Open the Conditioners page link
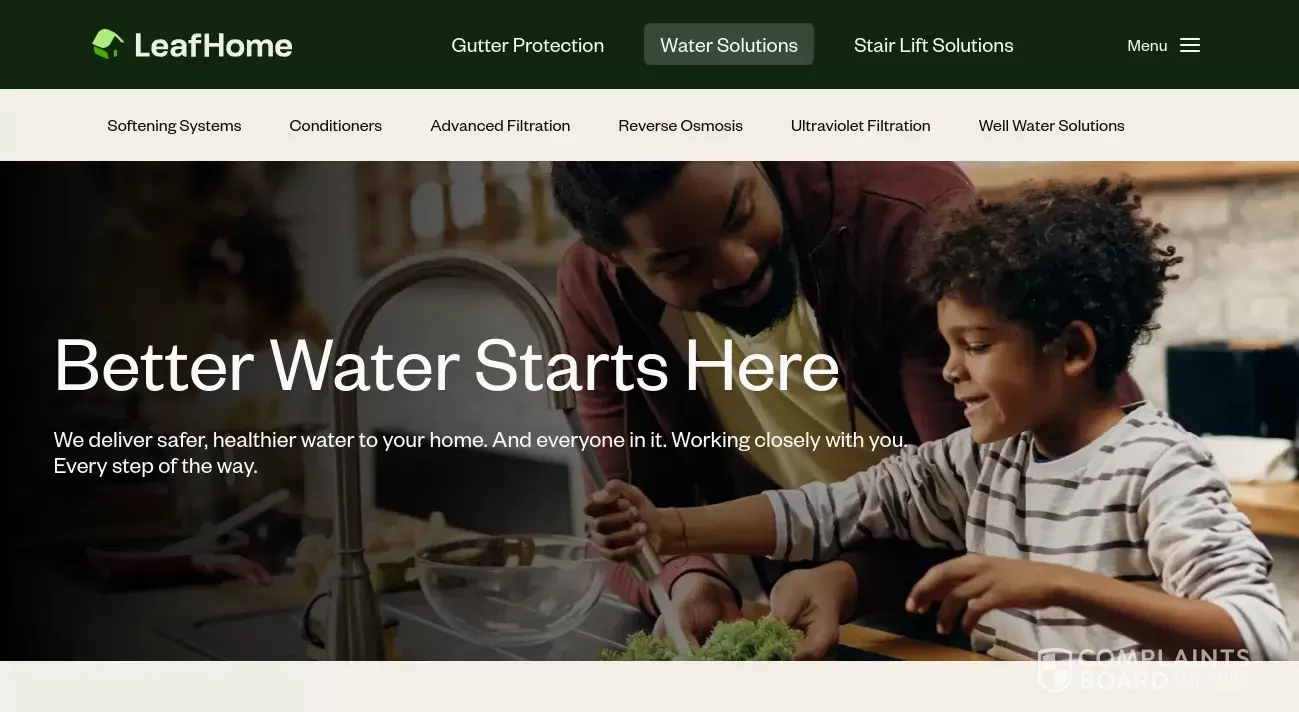The height and width of the screenshot is (712, 1299). 336,125
